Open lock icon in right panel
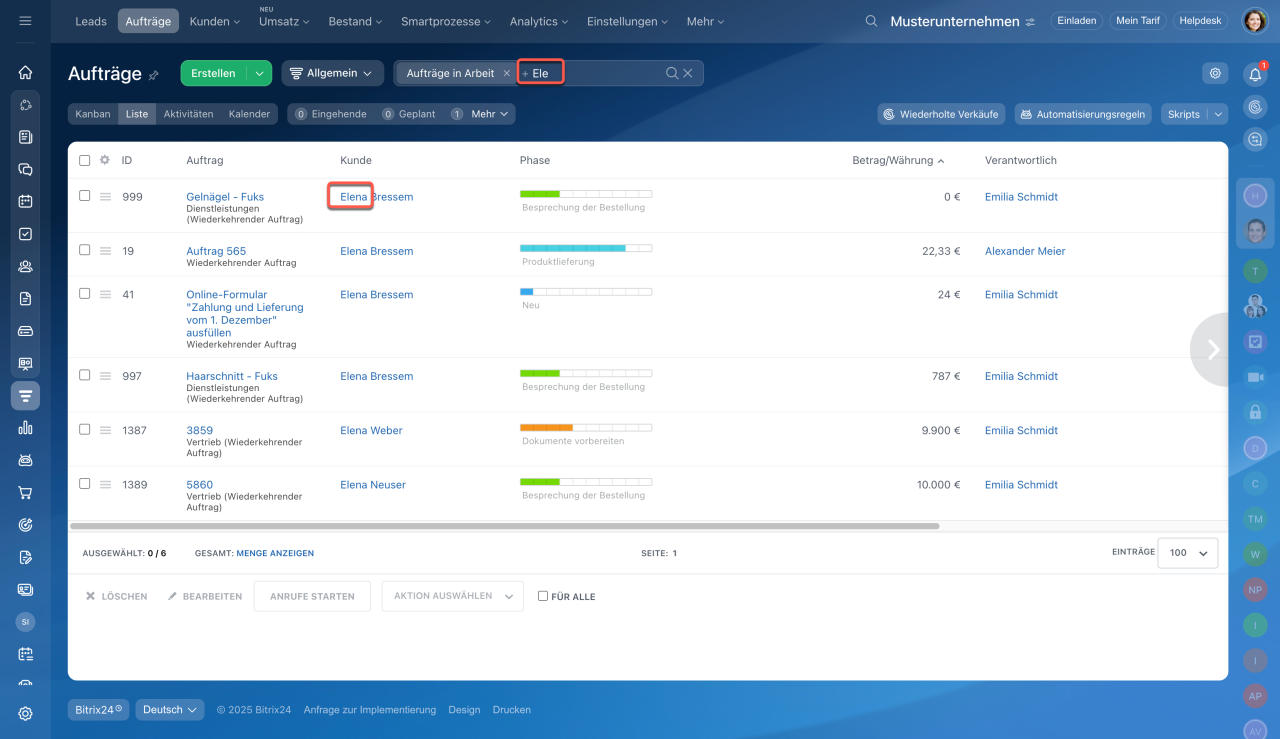Viewport: 1280px width, 739px height. [1255, 411]
